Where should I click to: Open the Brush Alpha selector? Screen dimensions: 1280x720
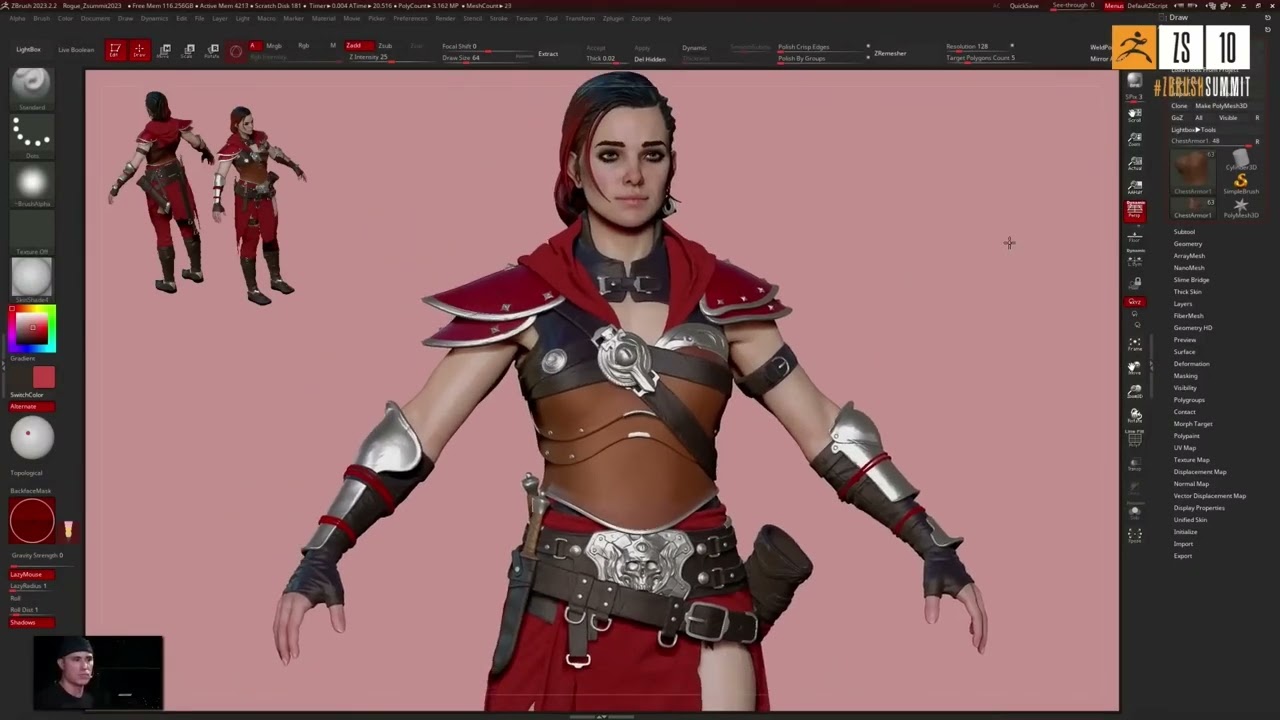(x=31, y=184)
